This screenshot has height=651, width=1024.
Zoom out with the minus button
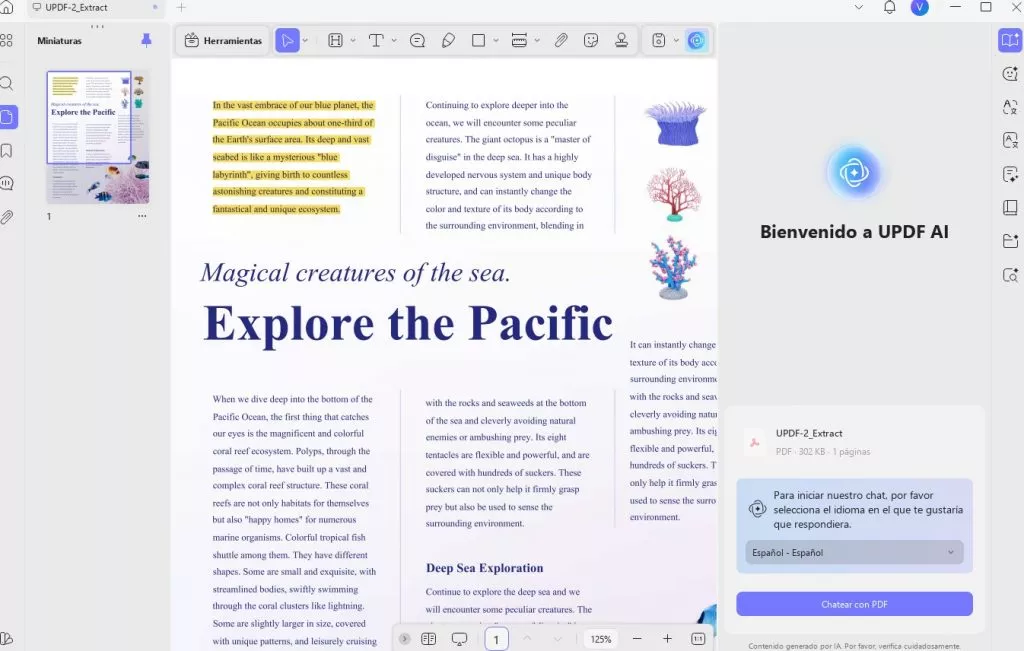pos(637,639)
